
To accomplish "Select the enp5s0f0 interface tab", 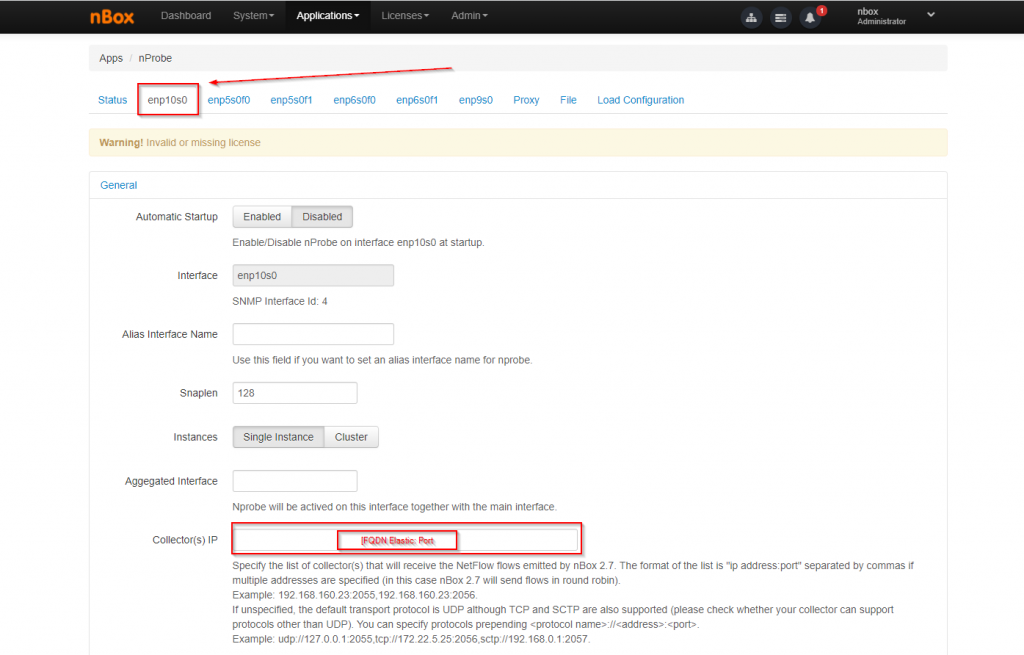I will (229, 100).
